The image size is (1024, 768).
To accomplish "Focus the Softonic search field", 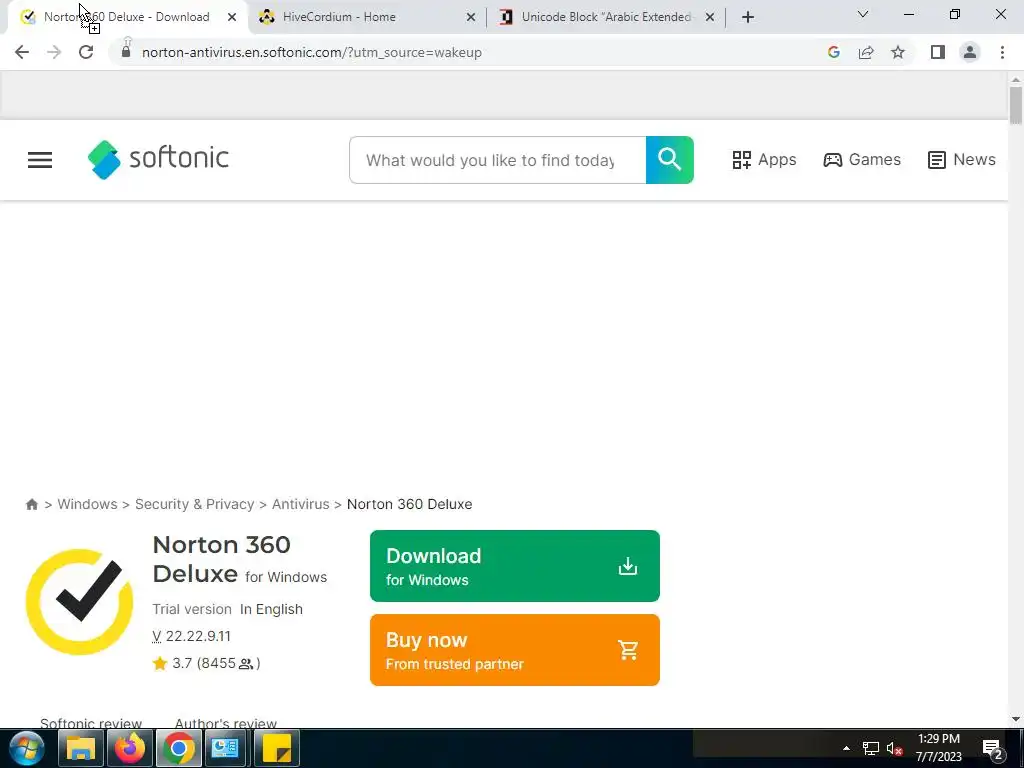I will [x=498, y=160].
